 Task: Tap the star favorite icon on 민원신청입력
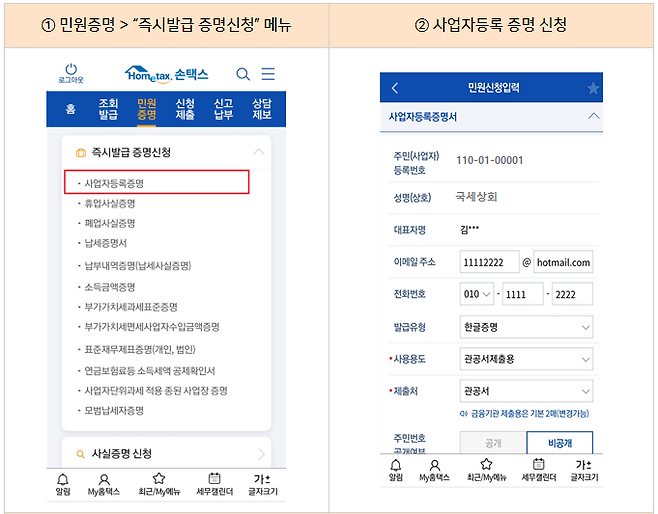(x=593, y=89)
